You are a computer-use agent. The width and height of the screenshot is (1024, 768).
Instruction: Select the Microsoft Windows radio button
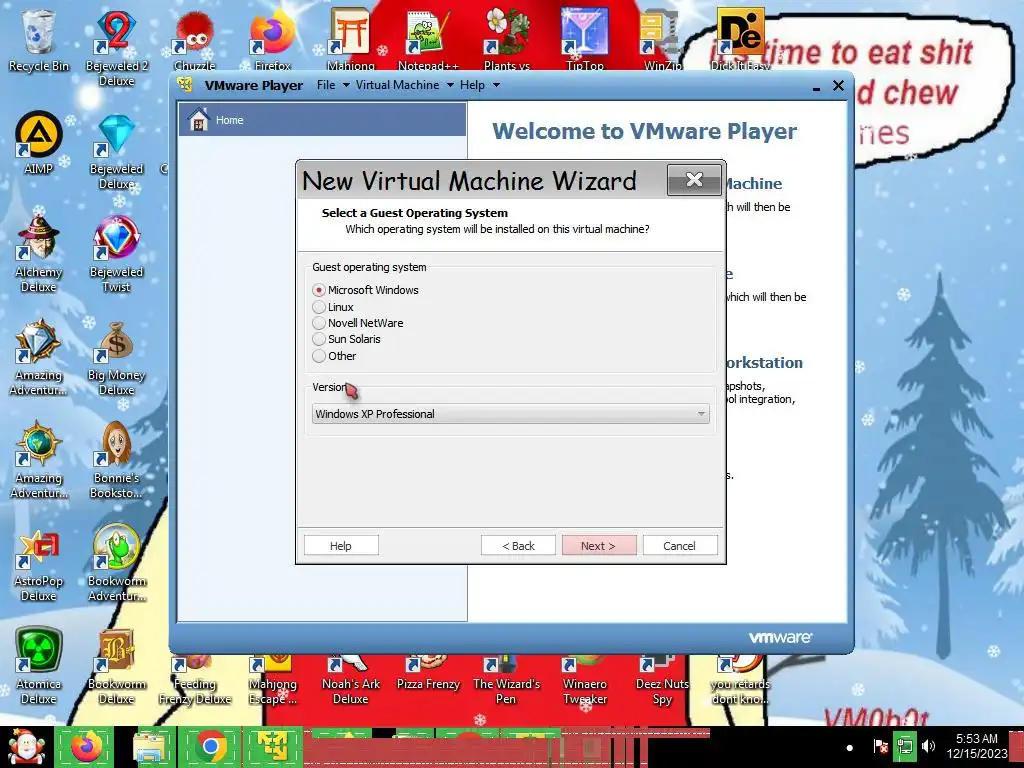[319, 290]
